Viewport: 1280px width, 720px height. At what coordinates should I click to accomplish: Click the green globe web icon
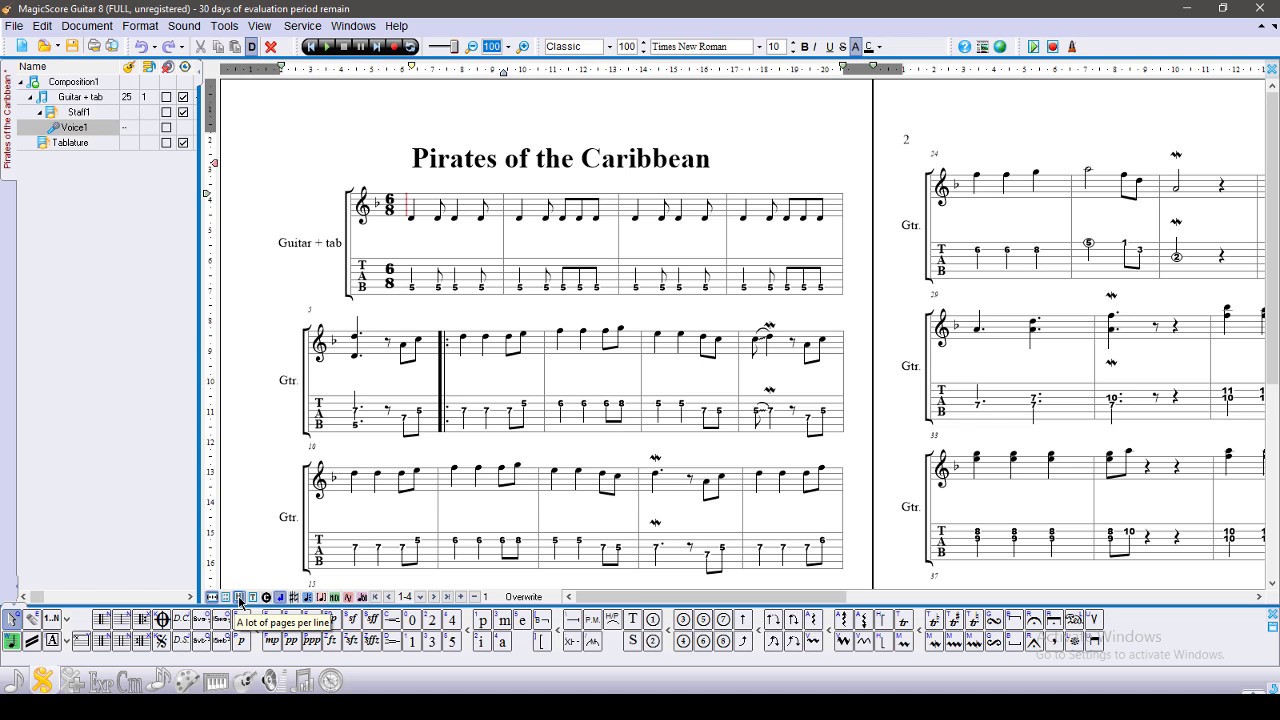1000,46
